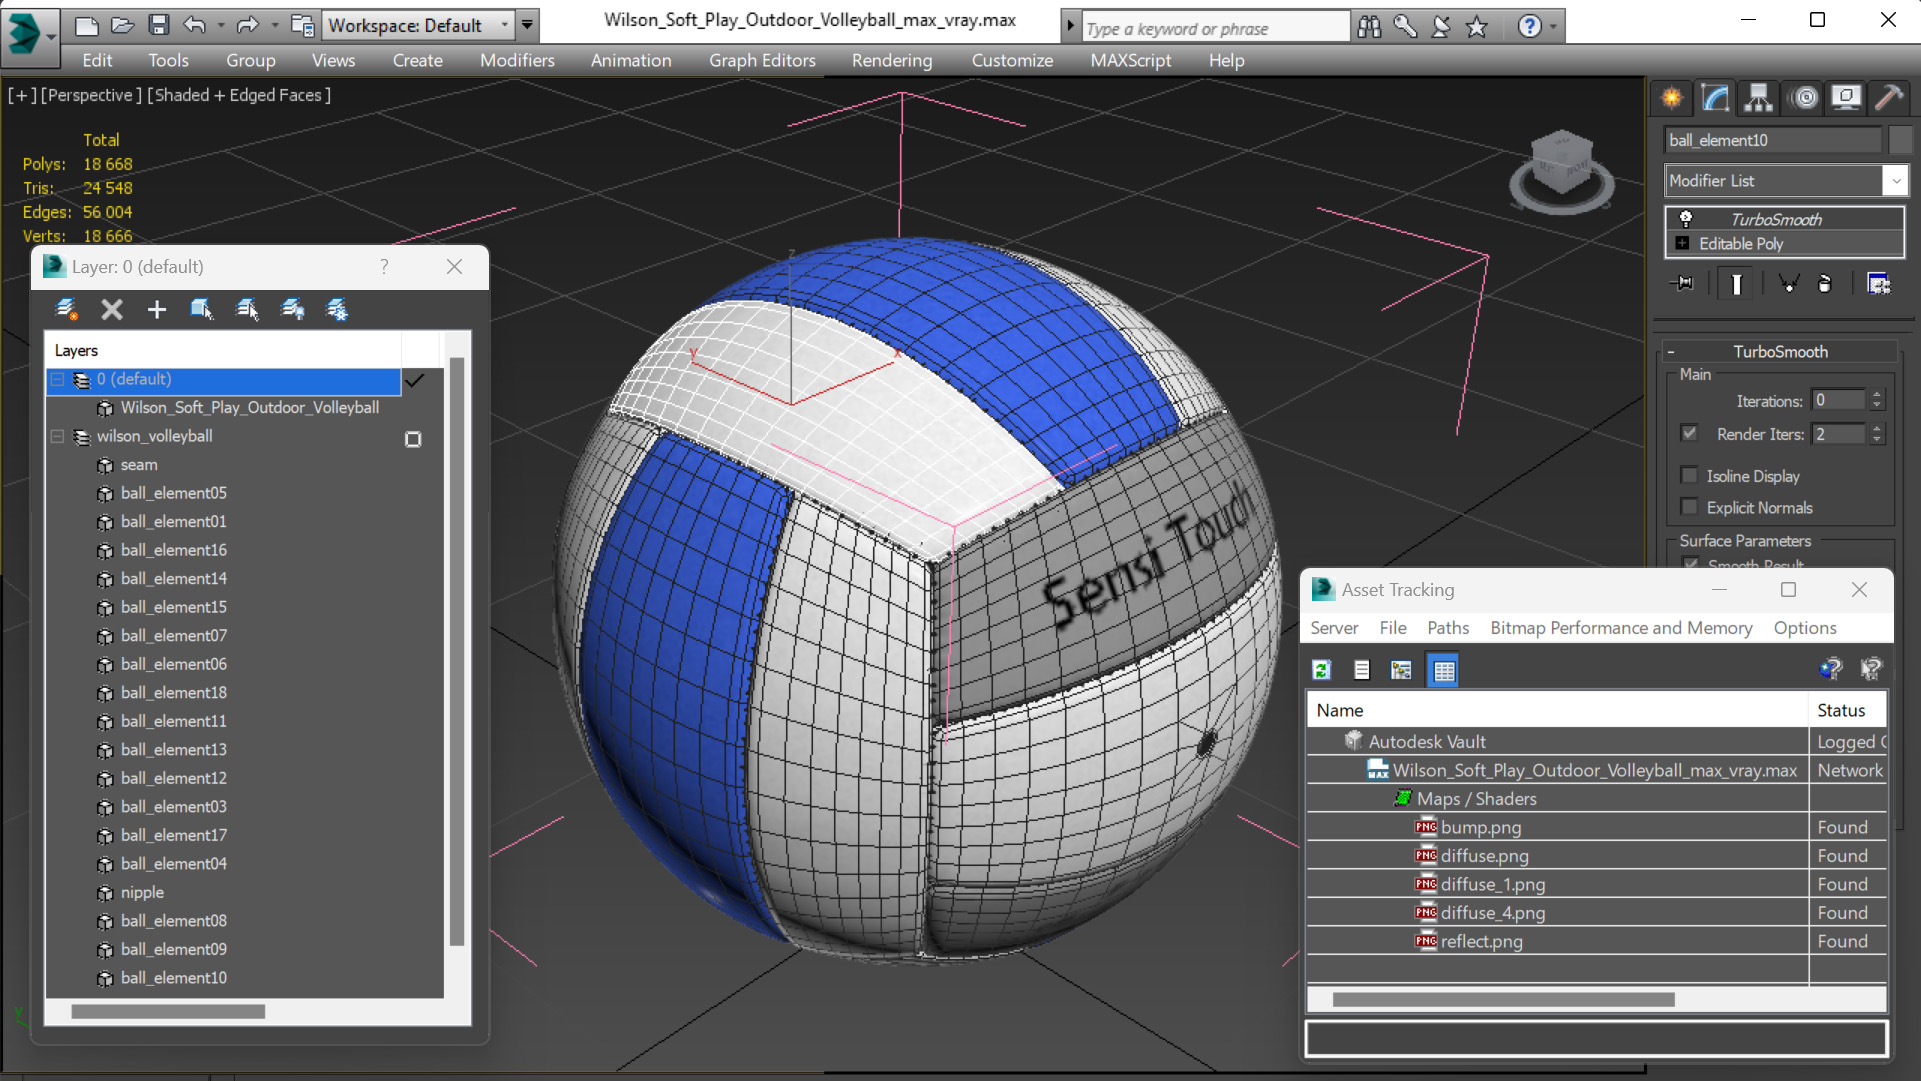Screen dimensions: 1921x1081
Task: Click the object color swatch beside ball_element10
Action: (x=1899, y=141)
